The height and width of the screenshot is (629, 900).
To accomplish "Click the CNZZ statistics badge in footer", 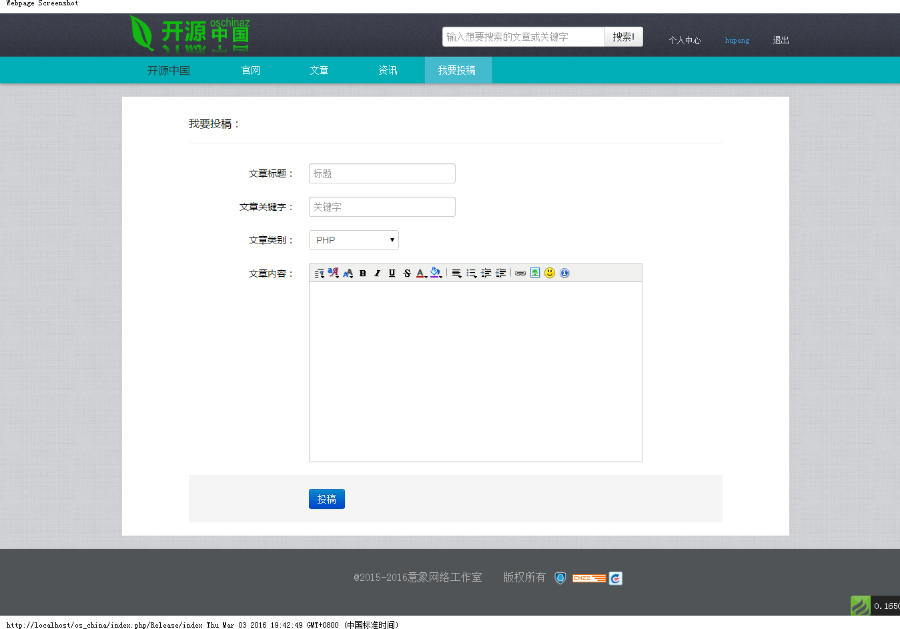I will pyautogui.click(x=588, y=578).
